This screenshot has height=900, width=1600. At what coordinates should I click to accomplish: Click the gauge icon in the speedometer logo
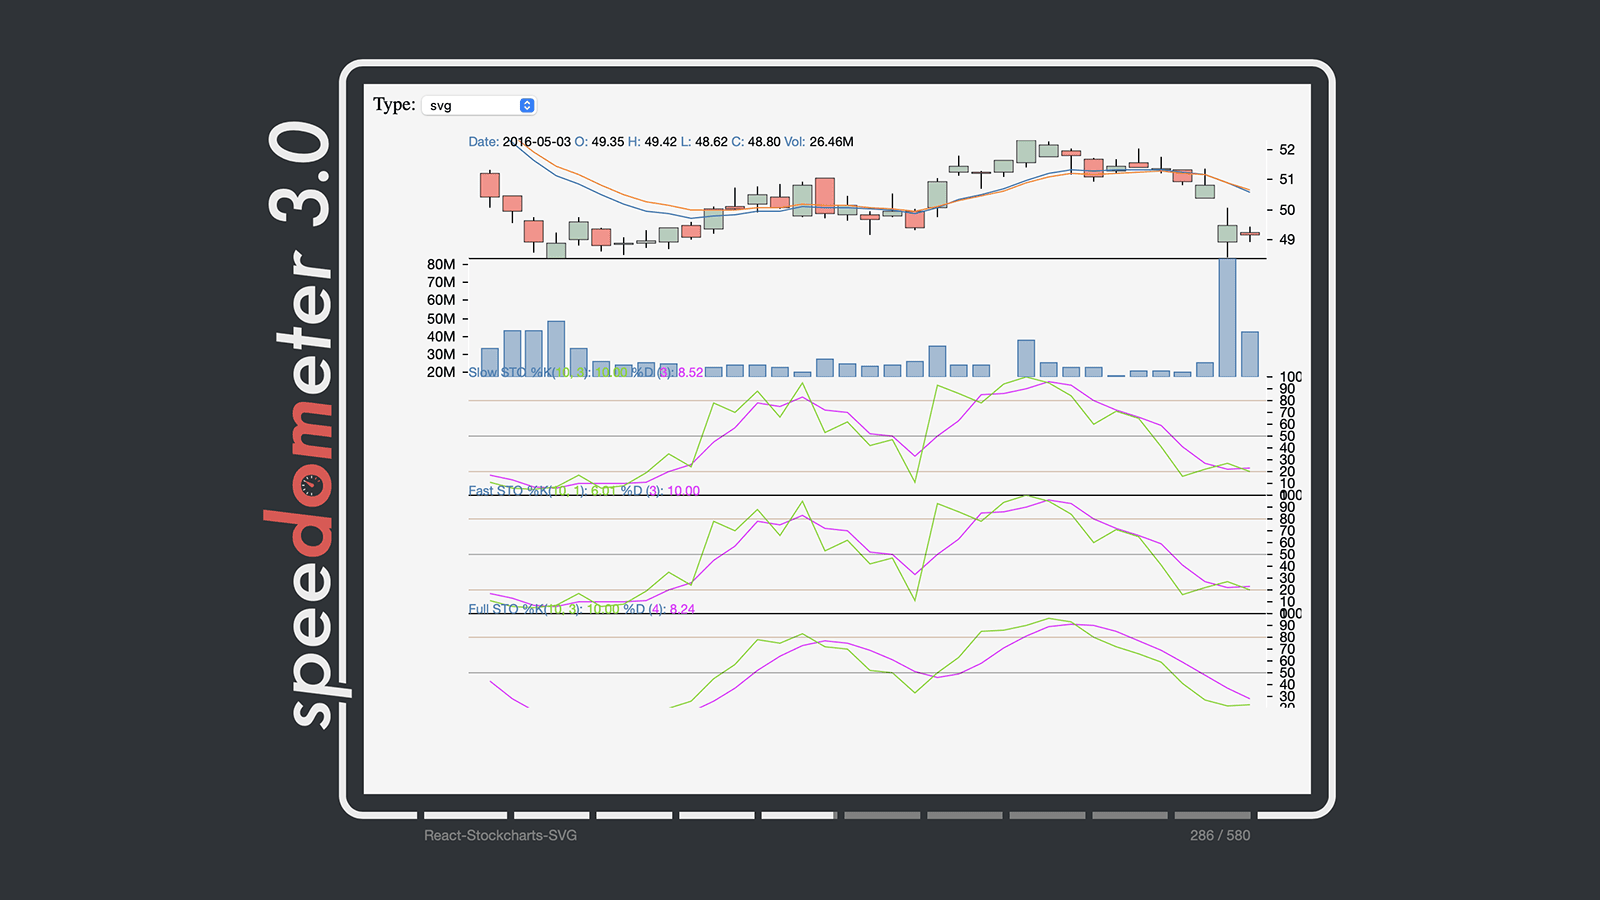[x=311, y=485]
